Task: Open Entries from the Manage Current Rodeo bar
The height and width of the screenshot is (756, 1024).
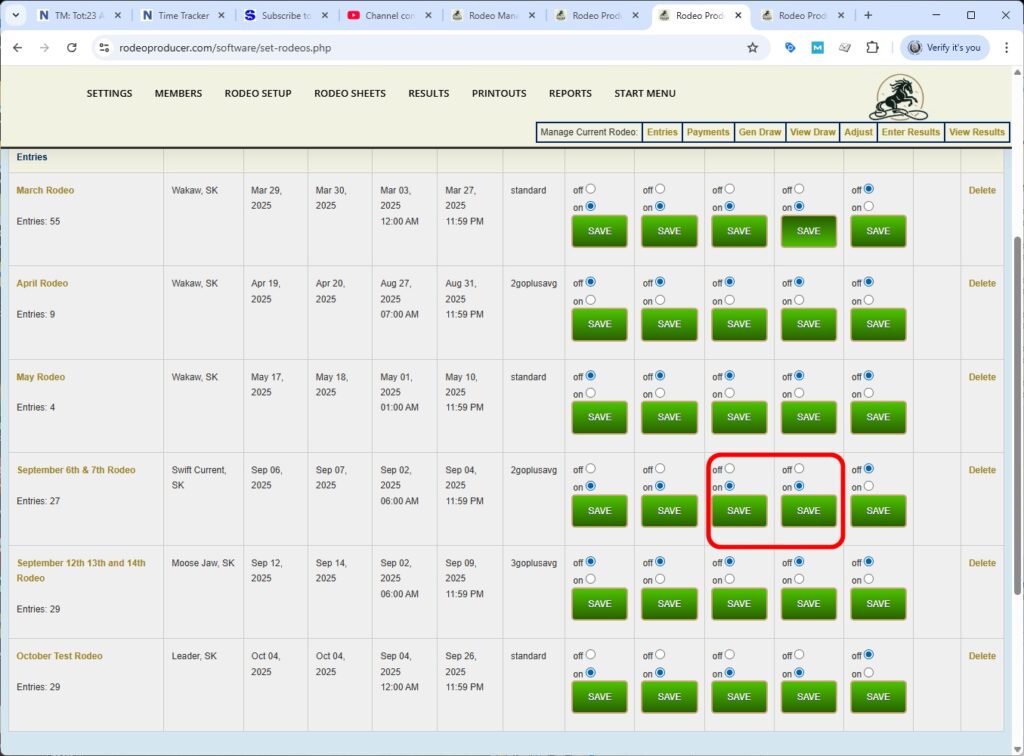Action: click(x=662, y=131)
